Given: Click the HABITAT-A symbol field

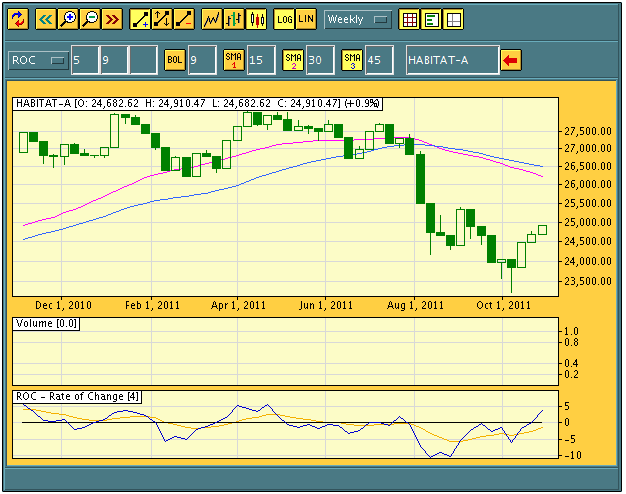Looking at the screenshot, I should [x=451, y=60].
